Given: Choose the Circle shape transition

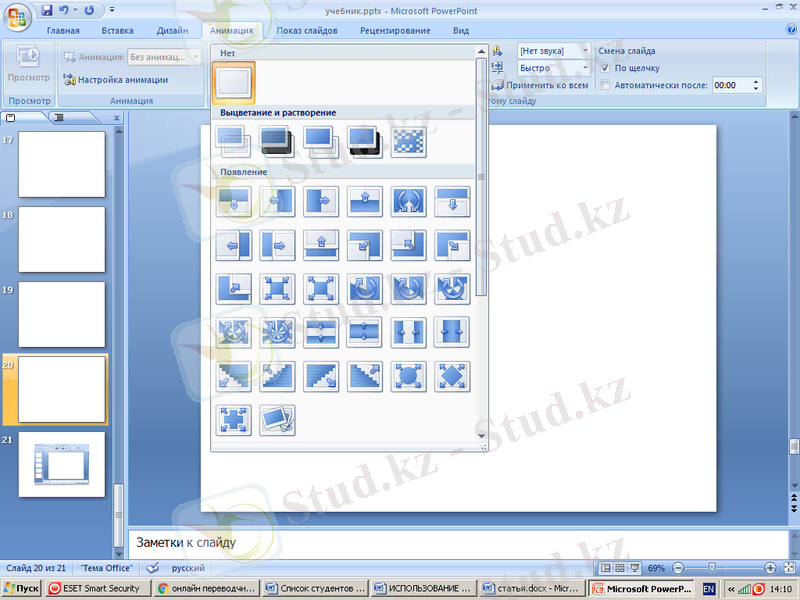Looking at the screenshot, I should 409,376.
